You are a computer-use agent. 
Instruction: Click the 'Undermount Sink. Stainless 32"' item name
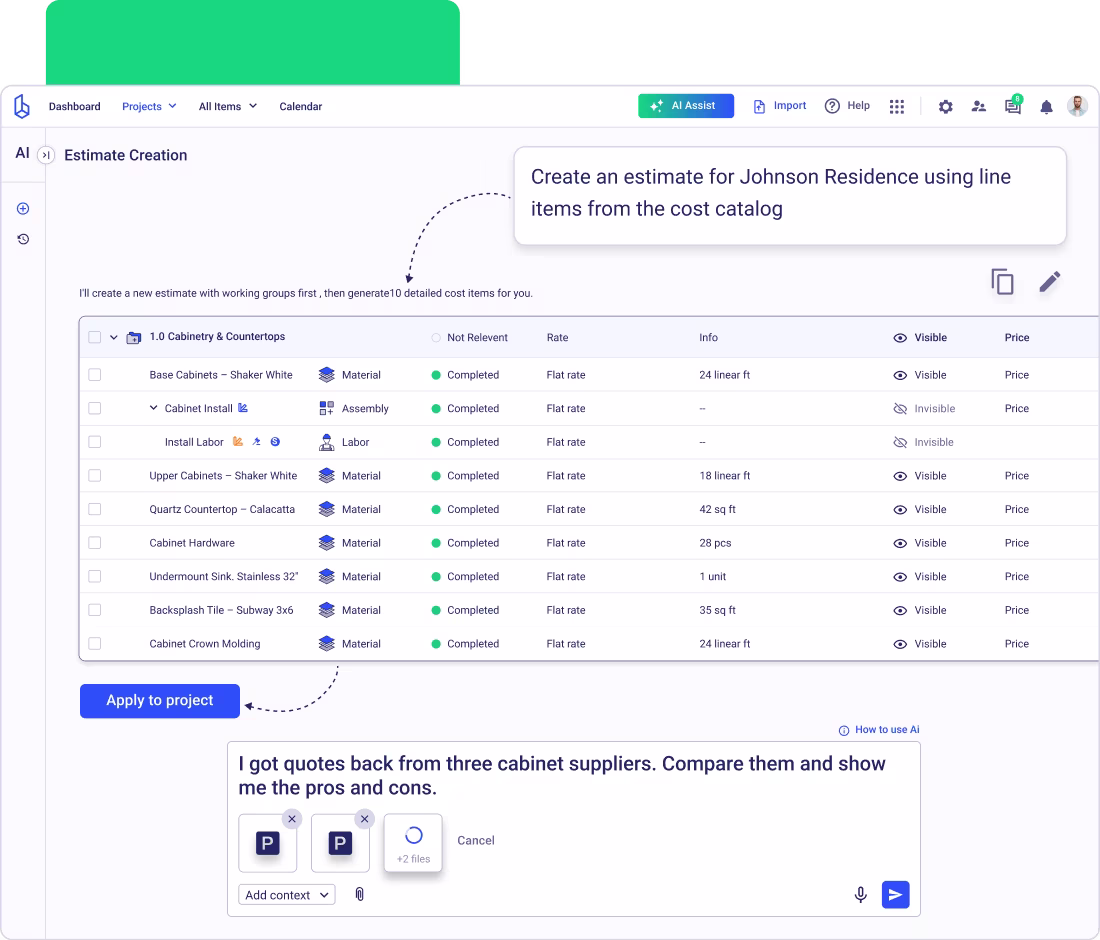pyautogui.click(x=224, y=577)
